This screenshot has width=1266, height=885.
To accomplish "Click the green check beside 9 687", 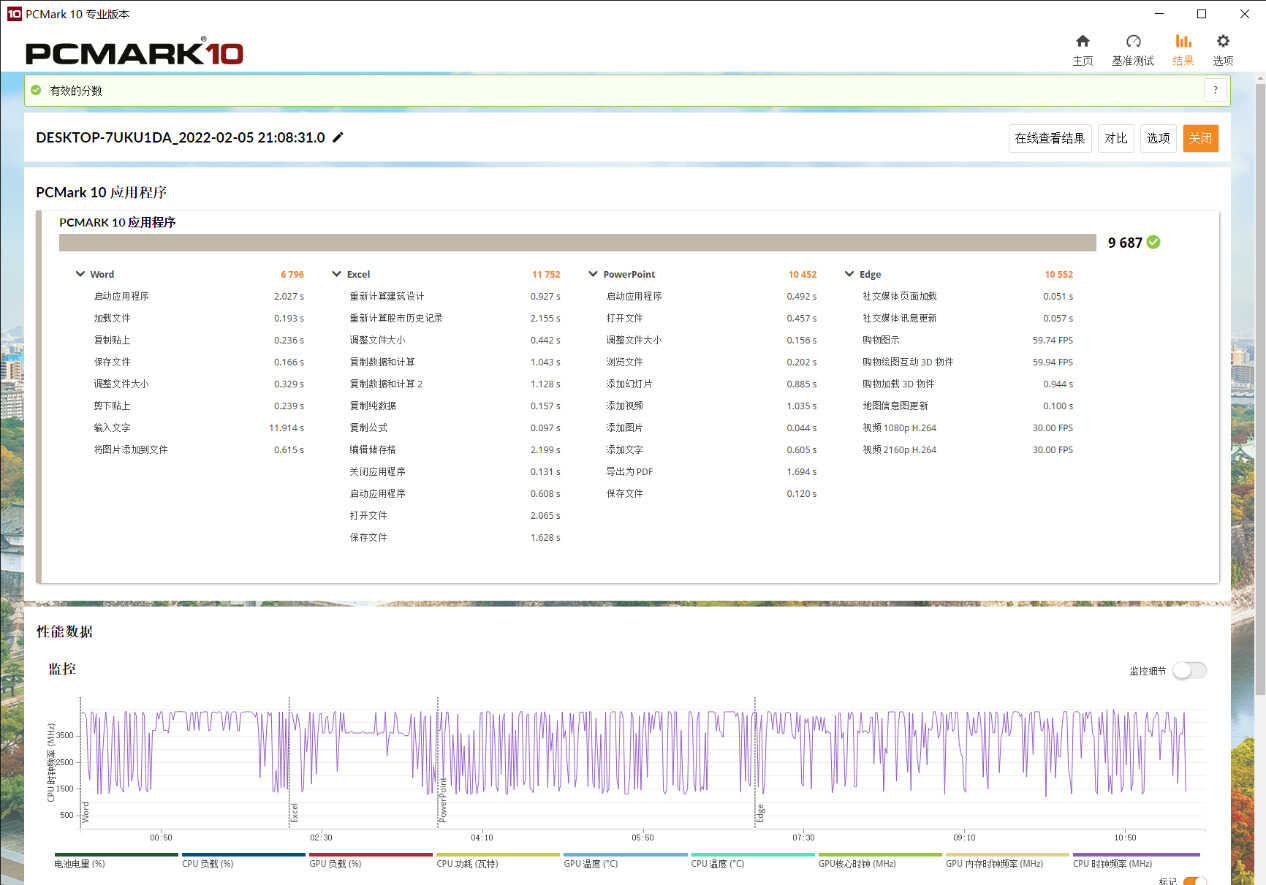I will tap(1153, 242).
